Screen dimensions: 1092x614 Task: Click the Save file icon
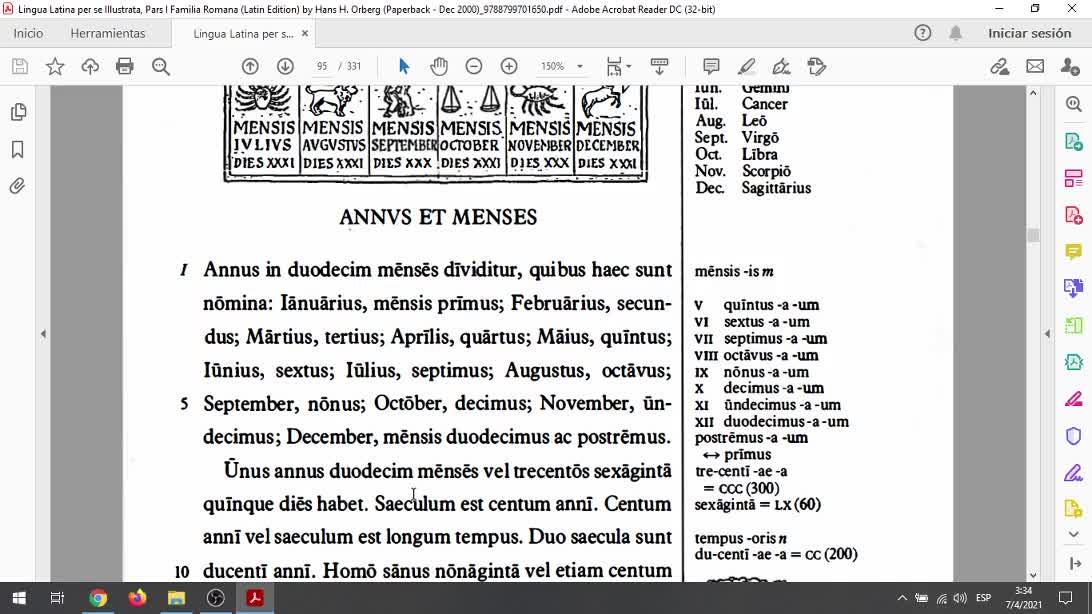point(20,66)
